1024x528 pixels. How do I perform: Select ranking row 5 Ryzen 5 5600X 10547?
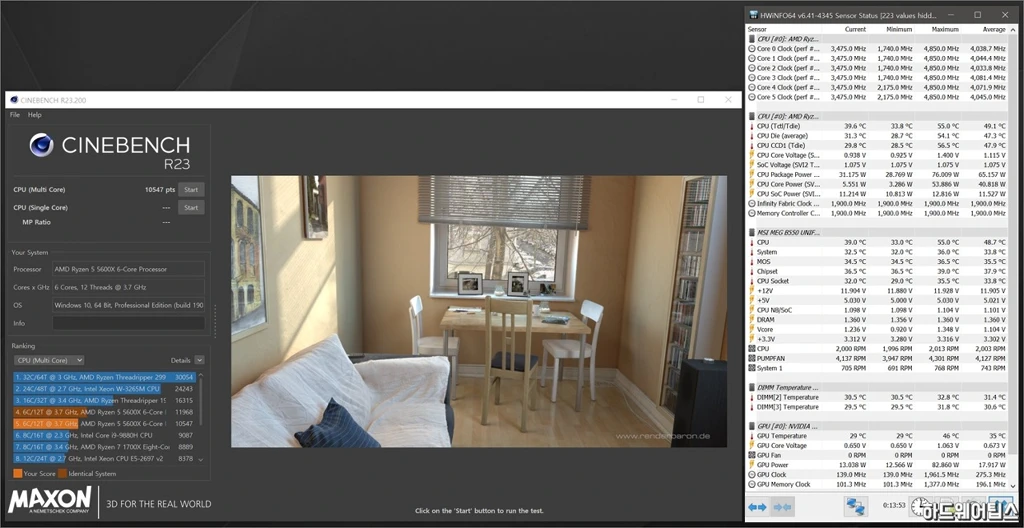click(x=104, y=423)
